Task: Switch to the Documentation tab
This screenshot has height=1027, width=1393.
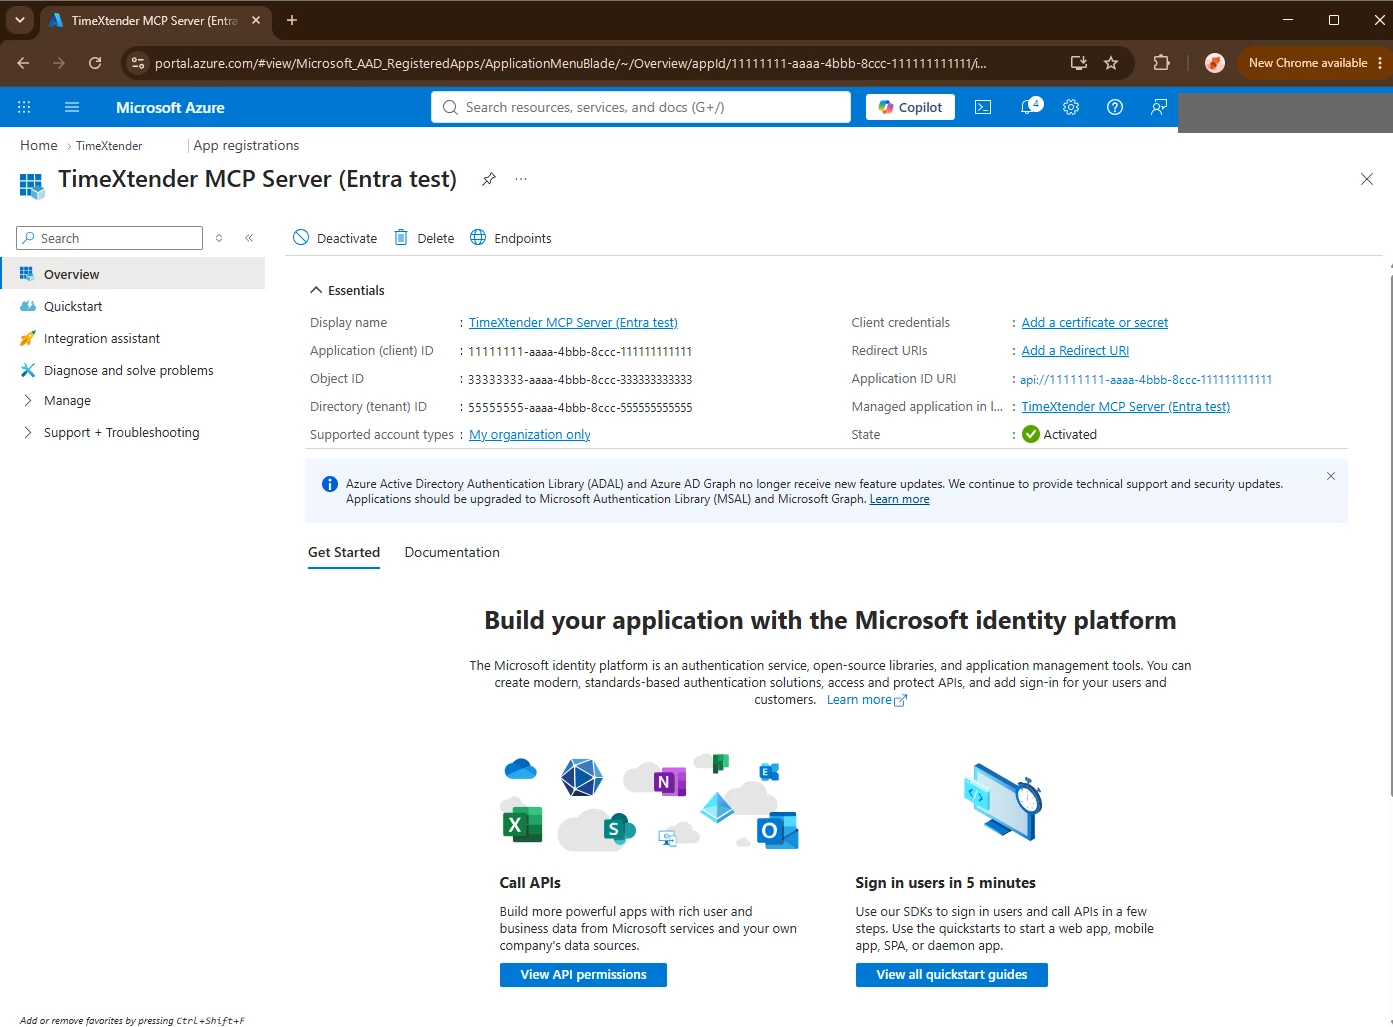Action: coord(452,552)
